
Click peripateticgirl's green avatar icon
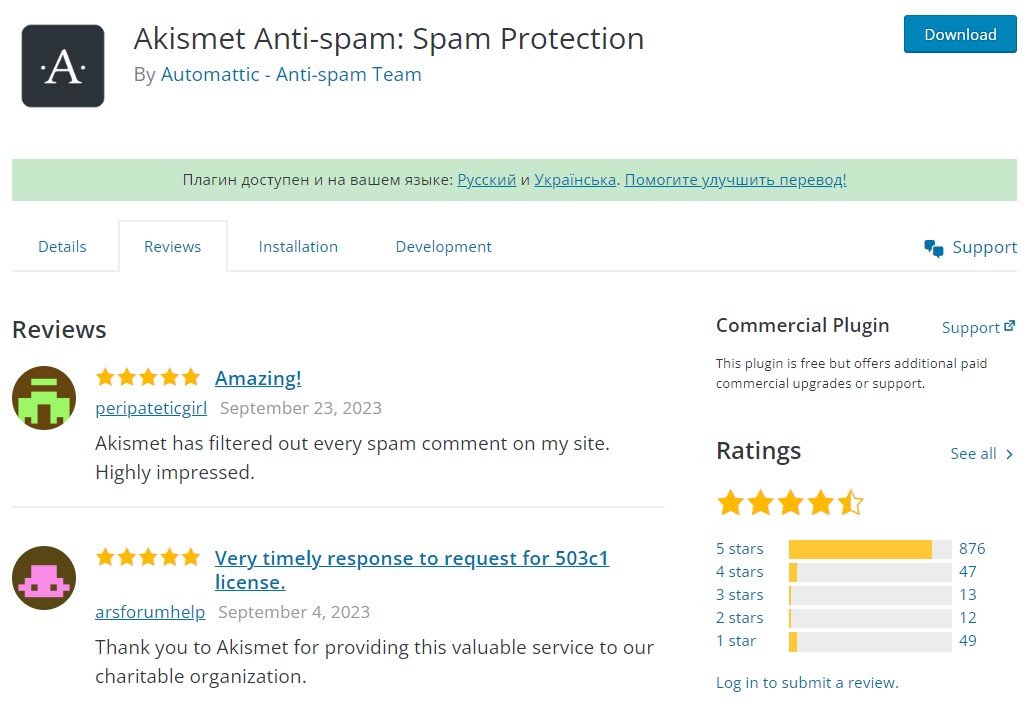44,398
